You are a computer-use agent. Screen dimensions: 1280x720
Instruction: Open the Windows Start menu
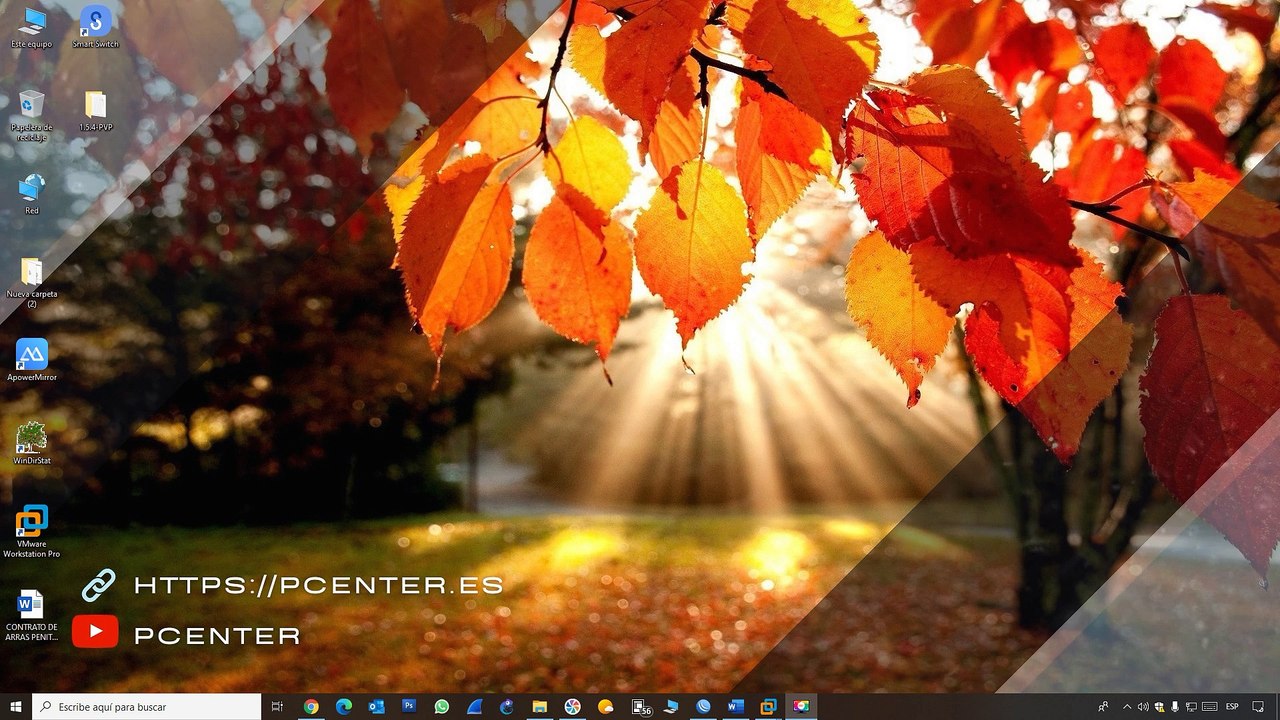click(16, 707)
